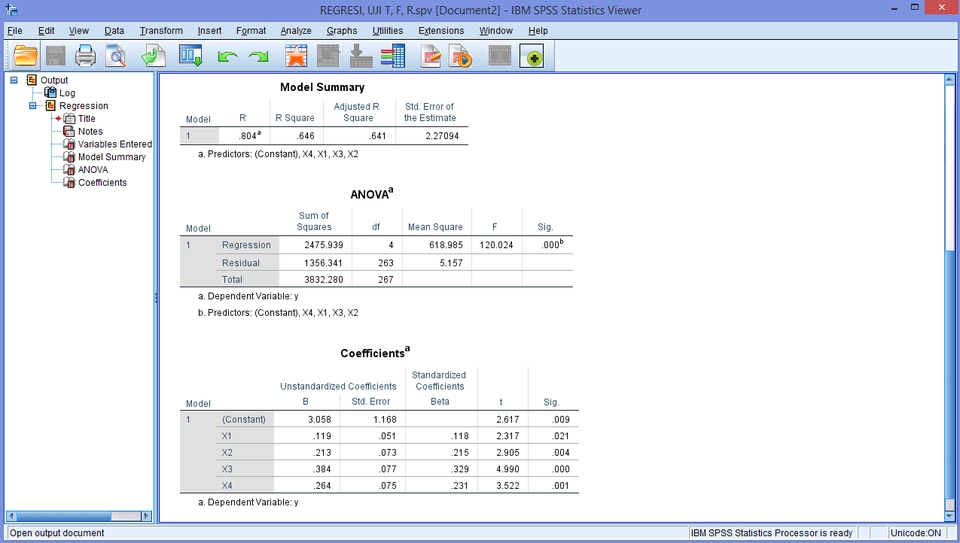The image size is (960, 543).
Task: Open the View menu
Action: pos(78,31)
